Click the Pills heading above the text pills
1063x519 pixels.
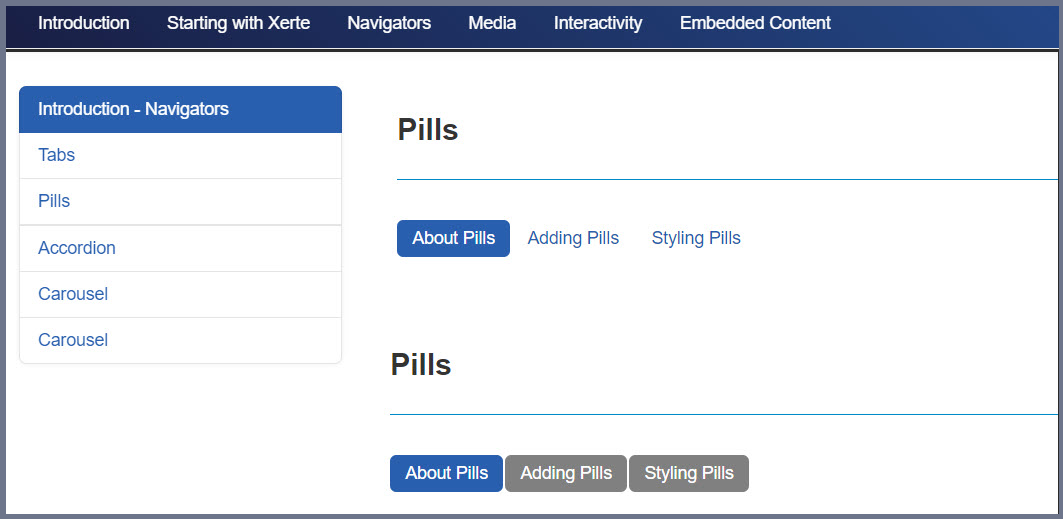[x=428, y=130]
